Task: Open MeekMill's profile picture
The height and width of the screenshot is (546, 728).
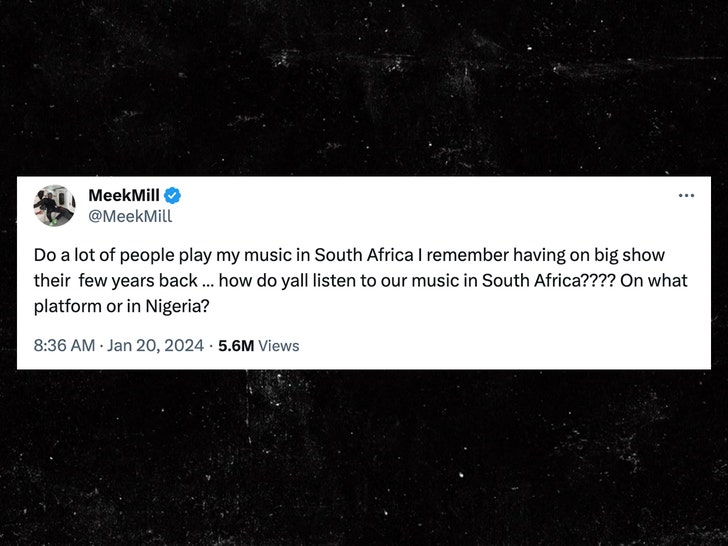Action: coord(54,205)
